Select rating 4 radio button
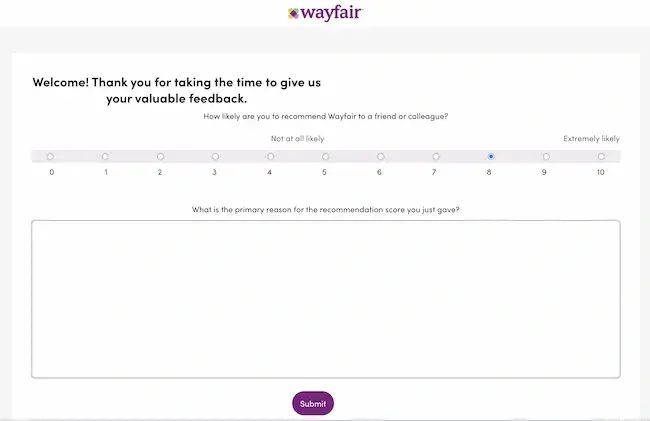650x421 pixels. pos(271,157)
